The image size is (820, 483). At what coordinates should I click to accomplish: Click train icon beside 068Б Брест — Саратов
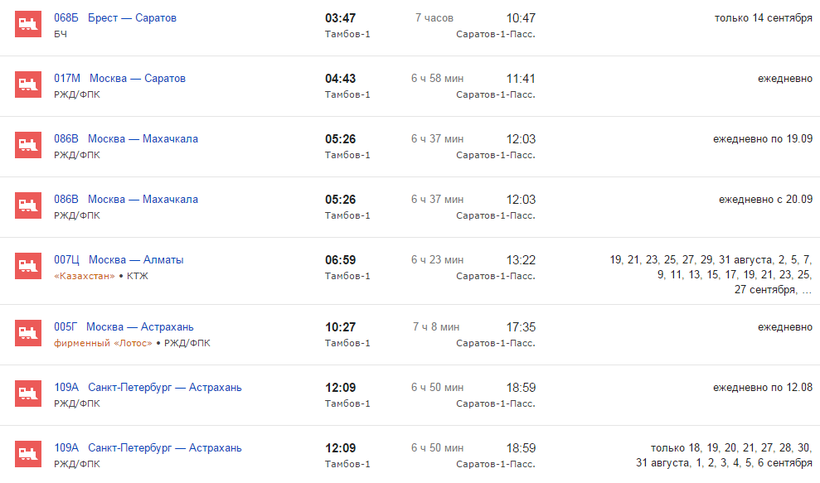[x=27, y=25]
